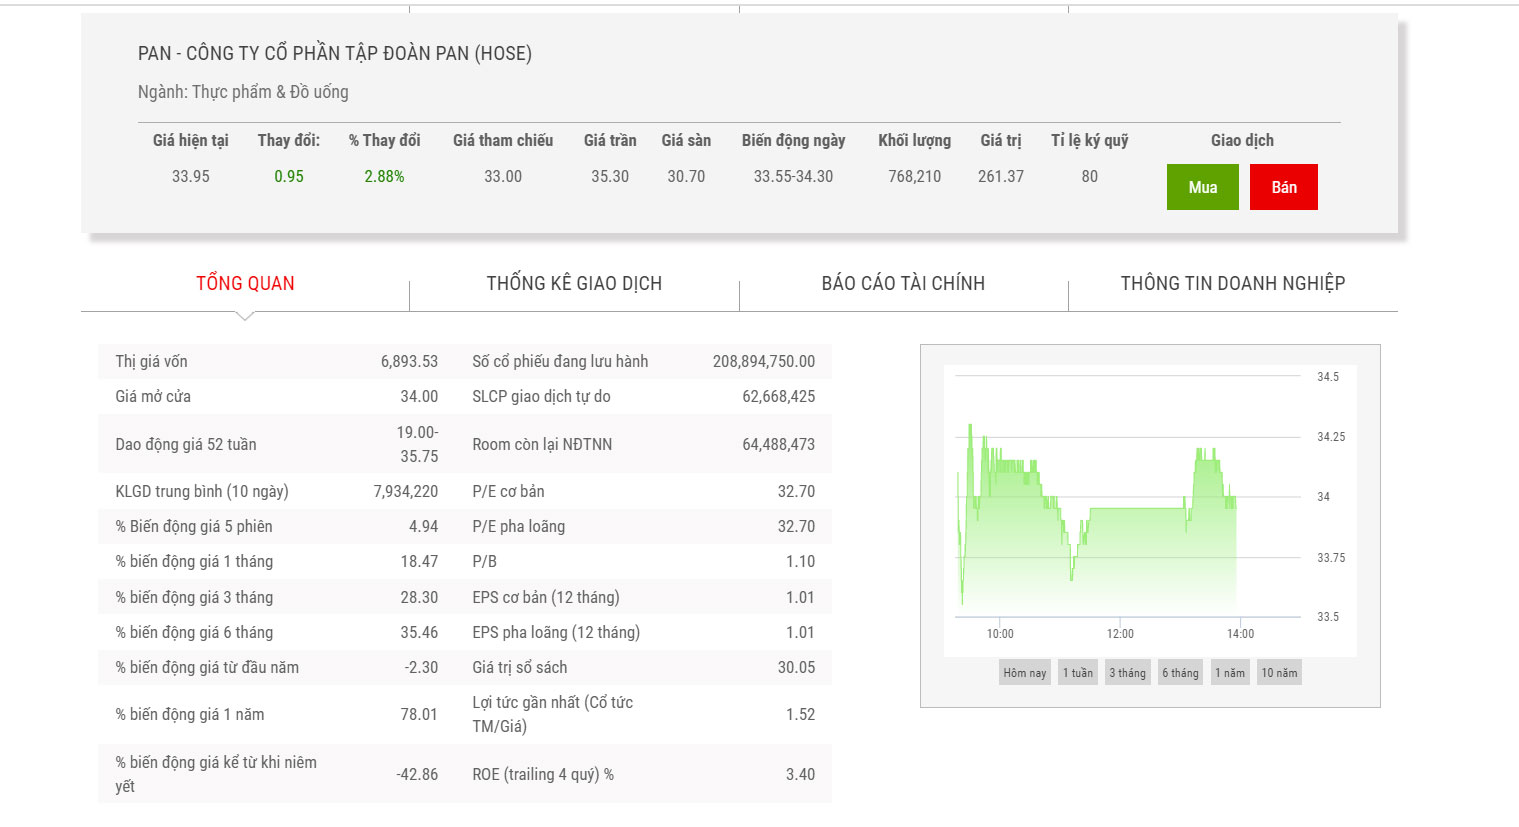Display the 10 năm chart range
The image size is (1519, 827).
[x=1279, y=673]
